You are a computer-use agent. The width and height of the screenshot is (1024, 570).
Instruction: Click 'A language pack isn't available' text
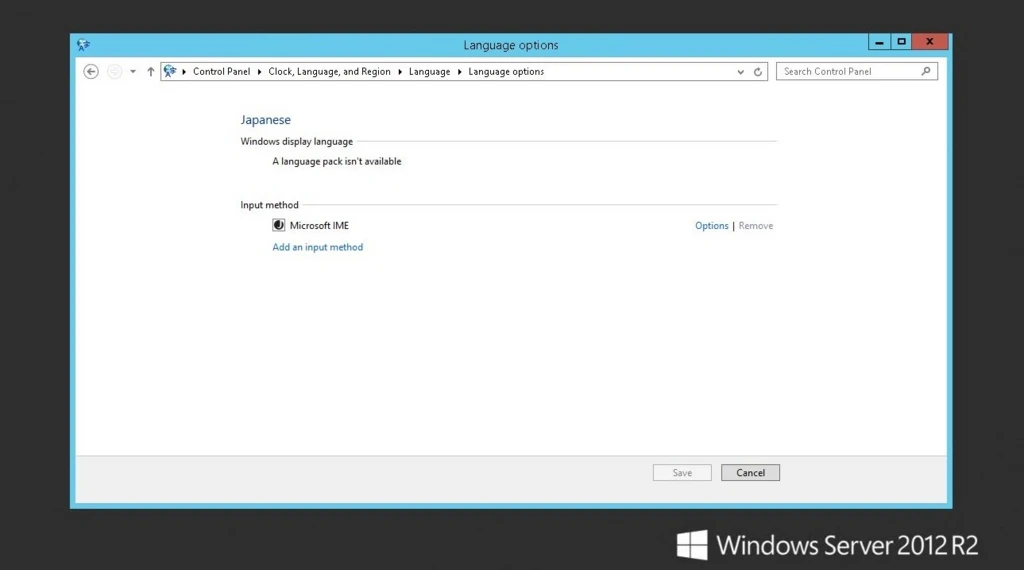click(337, 161)
